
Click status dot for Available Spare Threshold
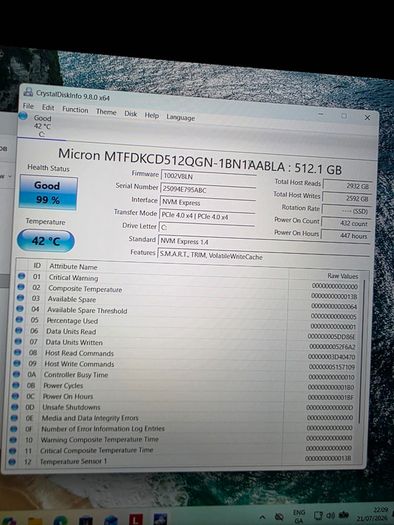(x=20, y=309)
